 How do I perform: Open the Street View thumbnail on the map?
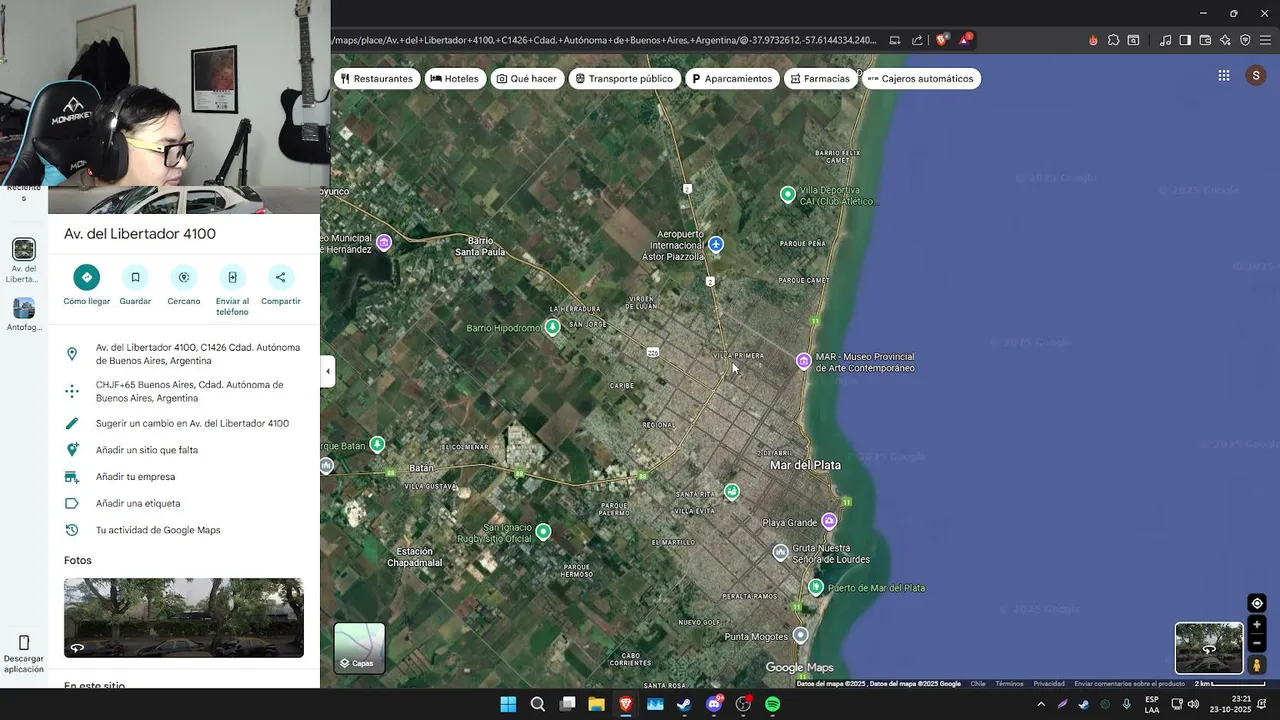pos(1209,648)
